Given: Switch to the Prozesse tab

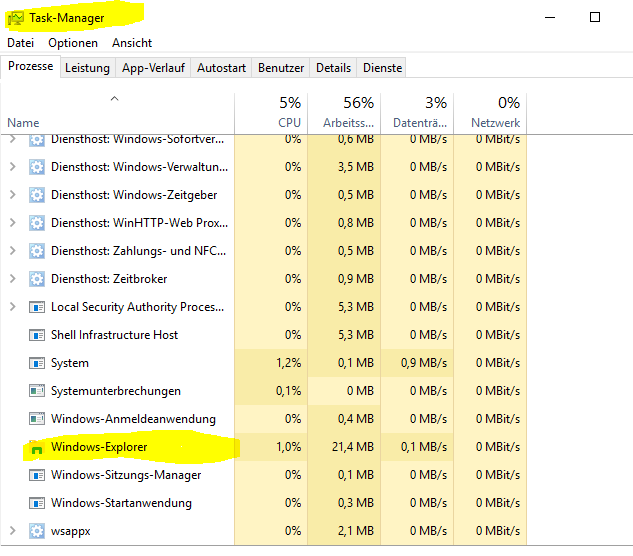Looking at the screenshot, I should coord(31,66).
